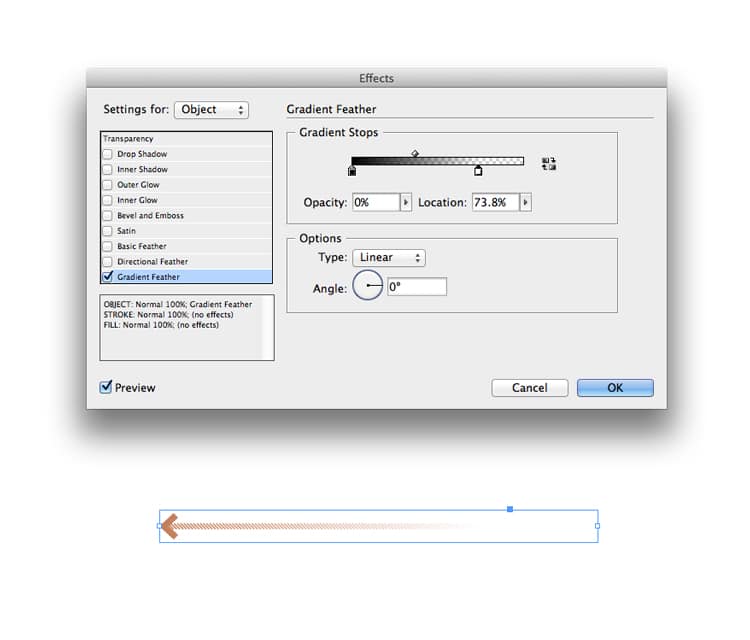750x640 pixels.
Task: Click the OK button
Action: coord(615,388)
